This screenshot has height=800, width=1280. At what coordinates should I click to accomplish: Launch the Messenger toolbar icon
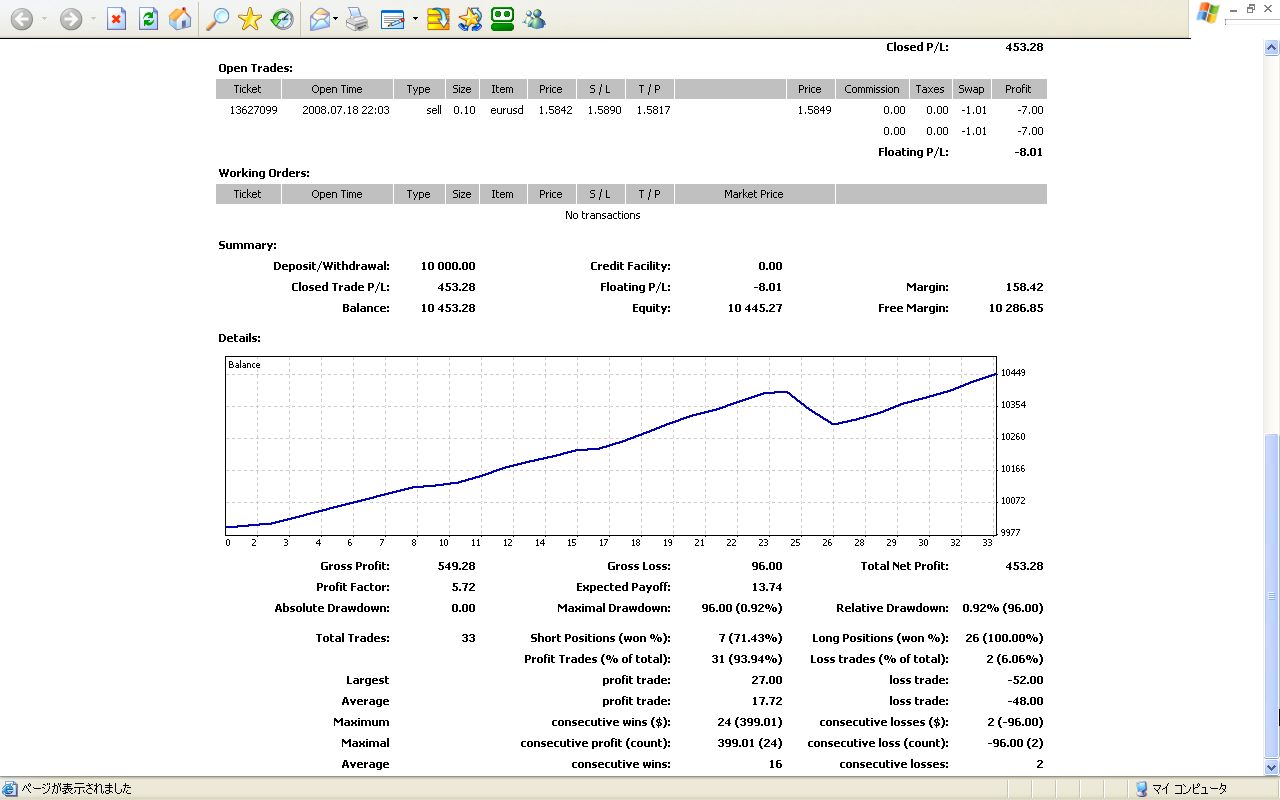534,19
